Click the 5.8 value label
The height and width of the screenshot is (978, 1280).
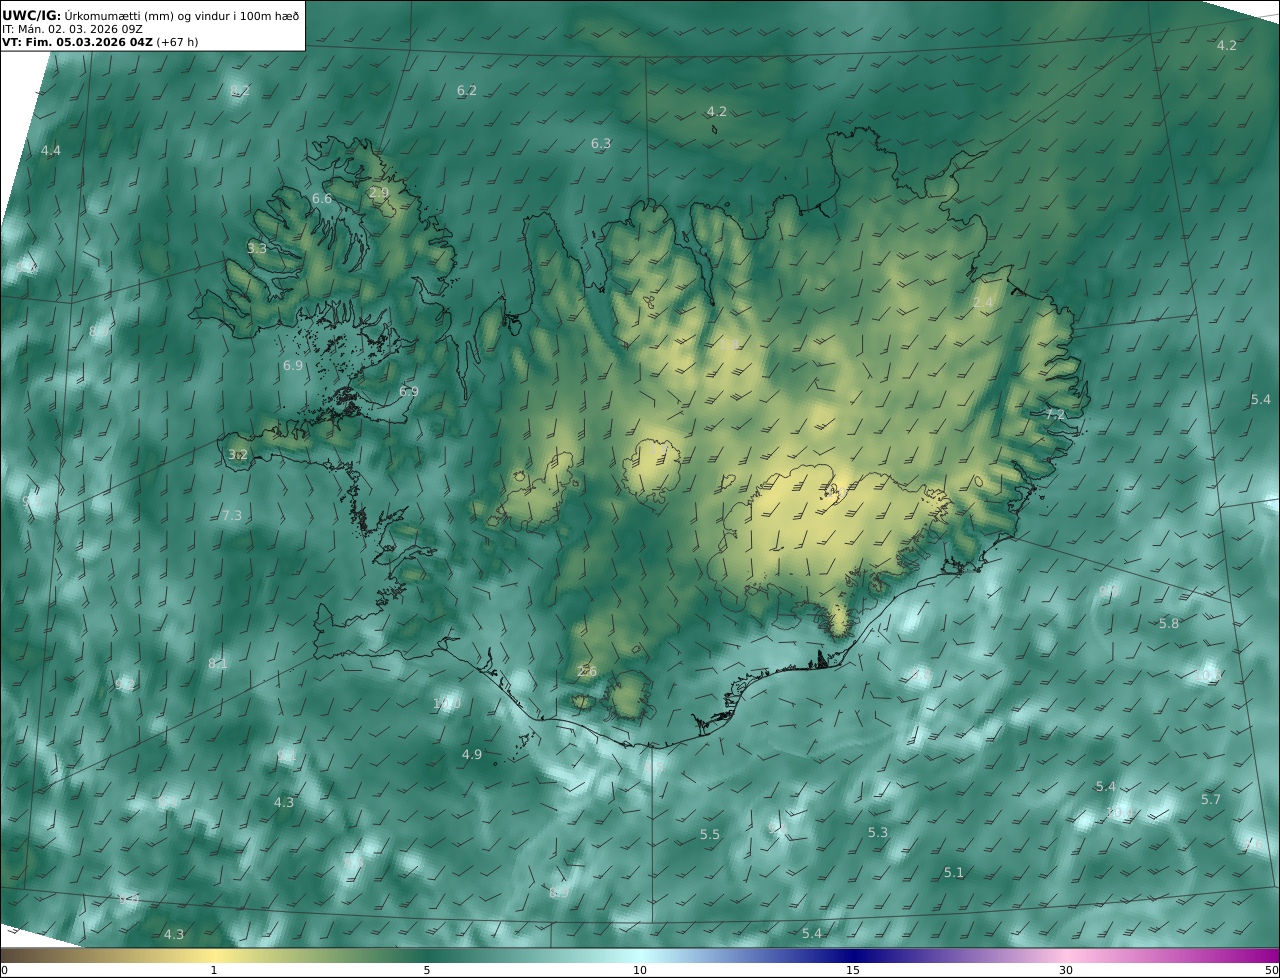point(1169,623)
